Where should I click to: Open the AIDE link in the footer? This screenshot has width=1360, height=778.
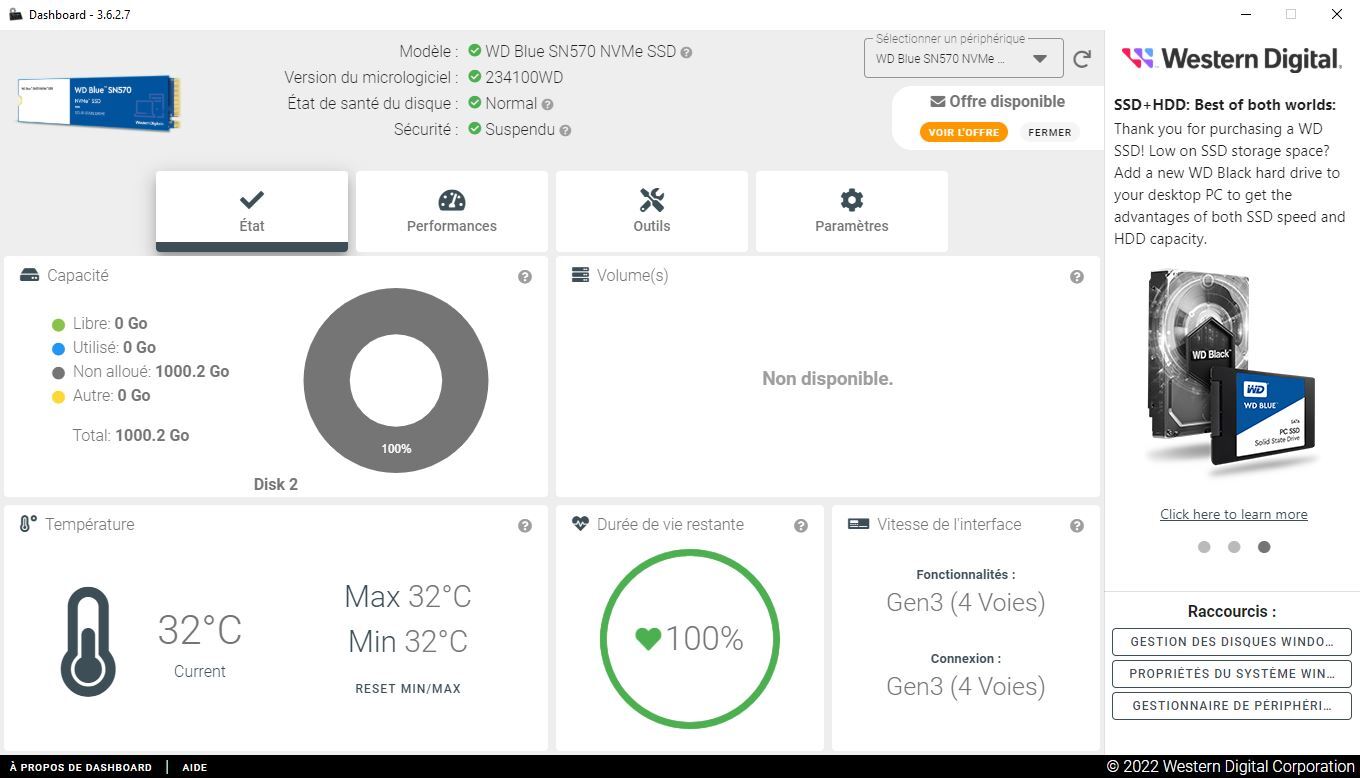[195, 767]
